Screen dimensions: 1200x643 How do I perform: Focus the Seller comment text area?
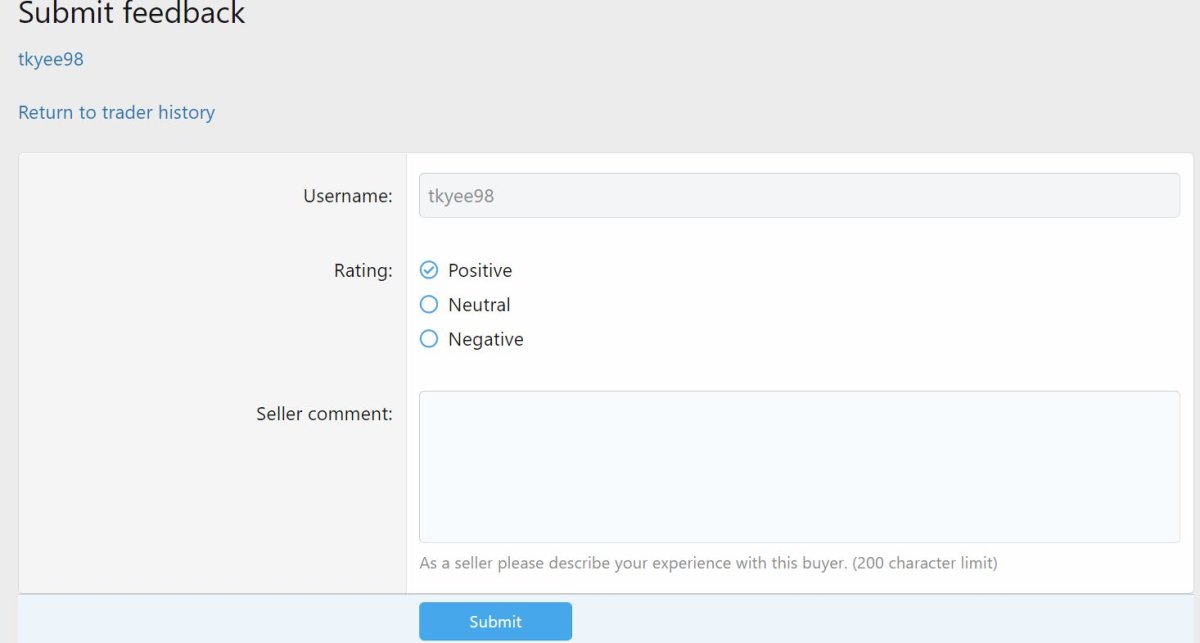pos(799,466)
